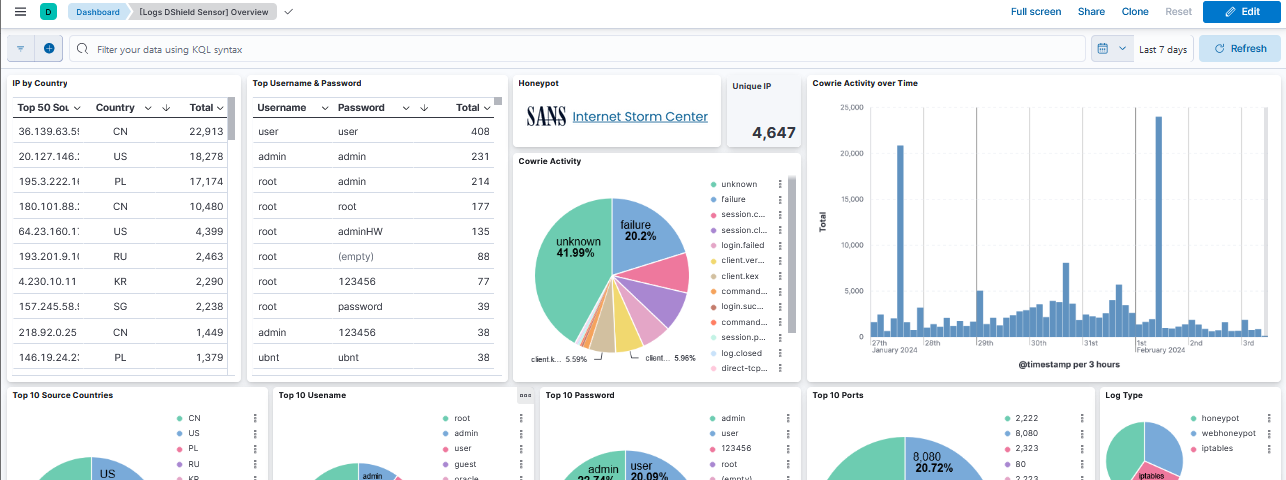Open options for guest in Top 10 Usename legend
Viewport: 1286px width, 480px height.
coord(520,464)
